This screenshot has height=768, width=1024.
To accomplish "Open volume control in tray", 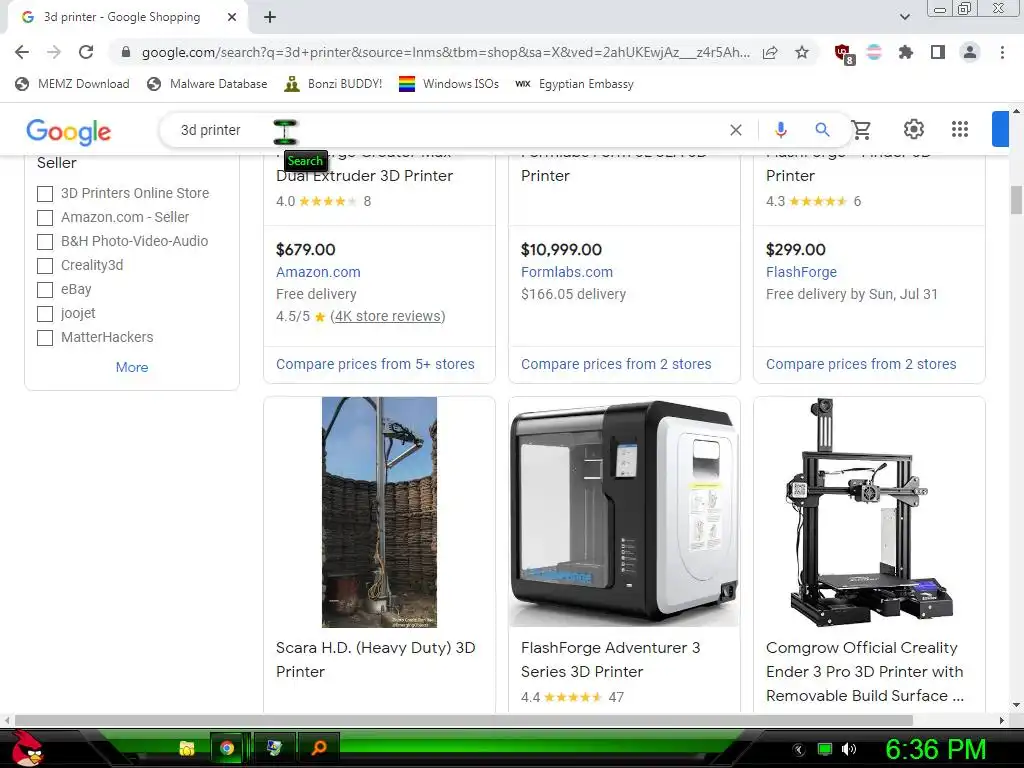I will click(848, 749).
